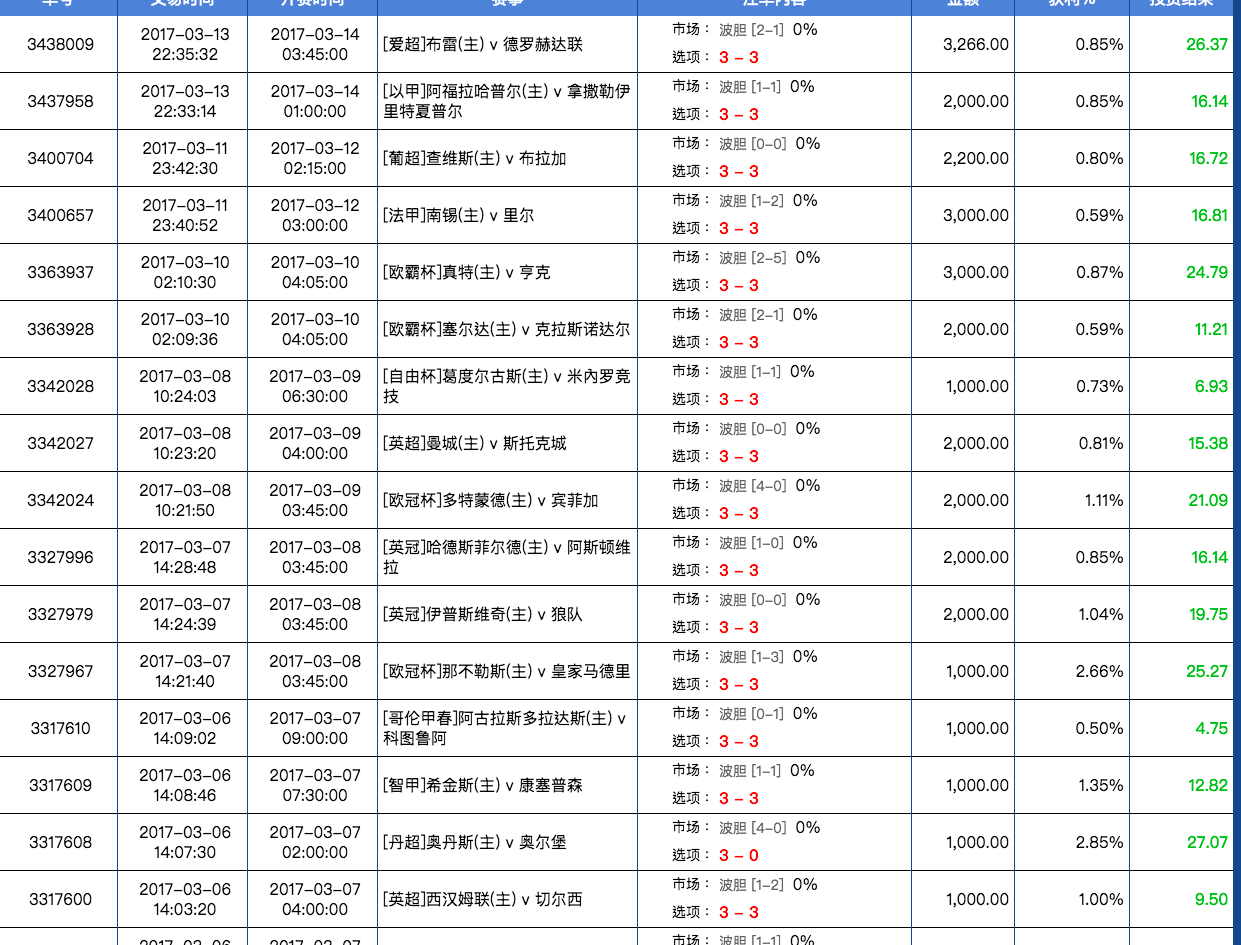Screen dimensions: 1241x945
Task: Click the 伊普斯维奇 v 狼队 match cell
Action: pos(482,614)
